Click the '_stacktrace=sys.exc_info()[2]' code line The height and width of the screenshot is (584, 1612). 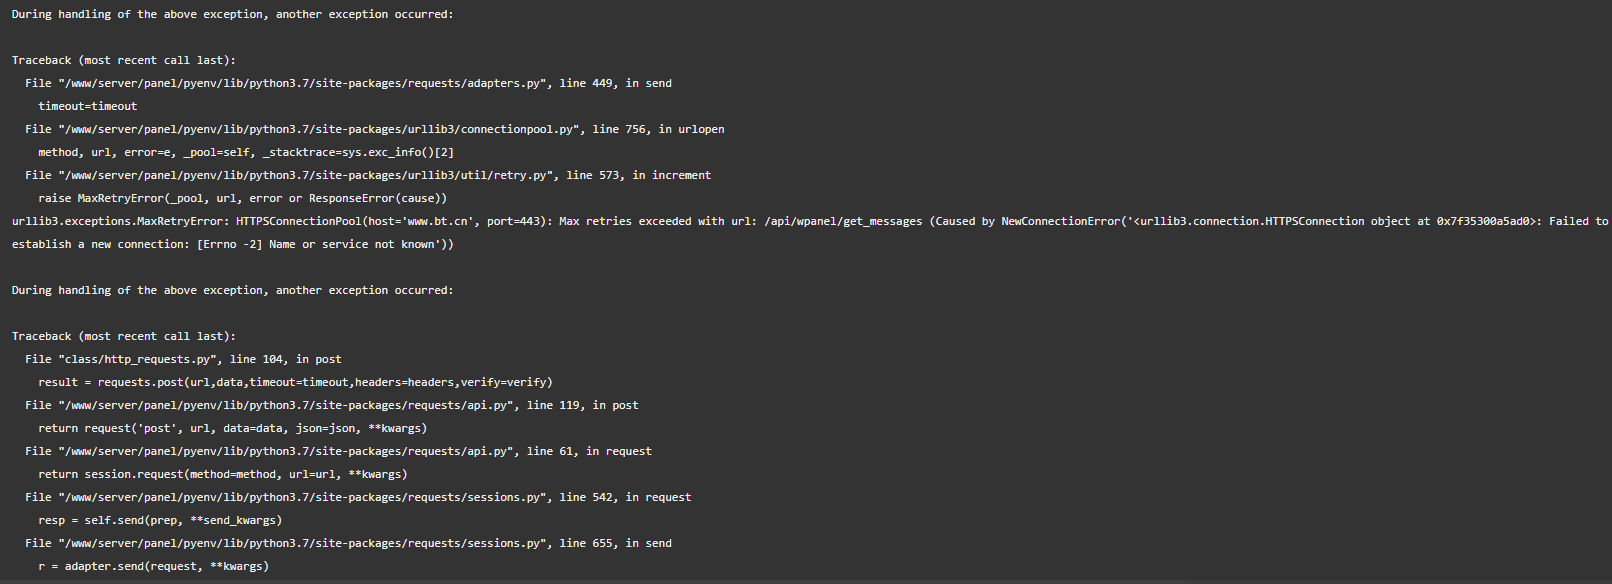[246, 152]
